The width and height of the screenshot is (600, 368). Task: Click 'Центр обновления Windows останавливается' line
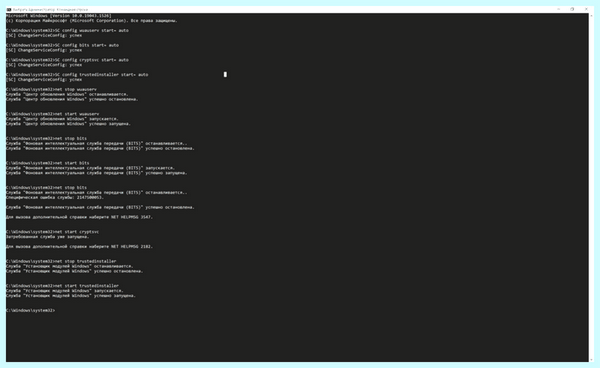pos(67,94)
